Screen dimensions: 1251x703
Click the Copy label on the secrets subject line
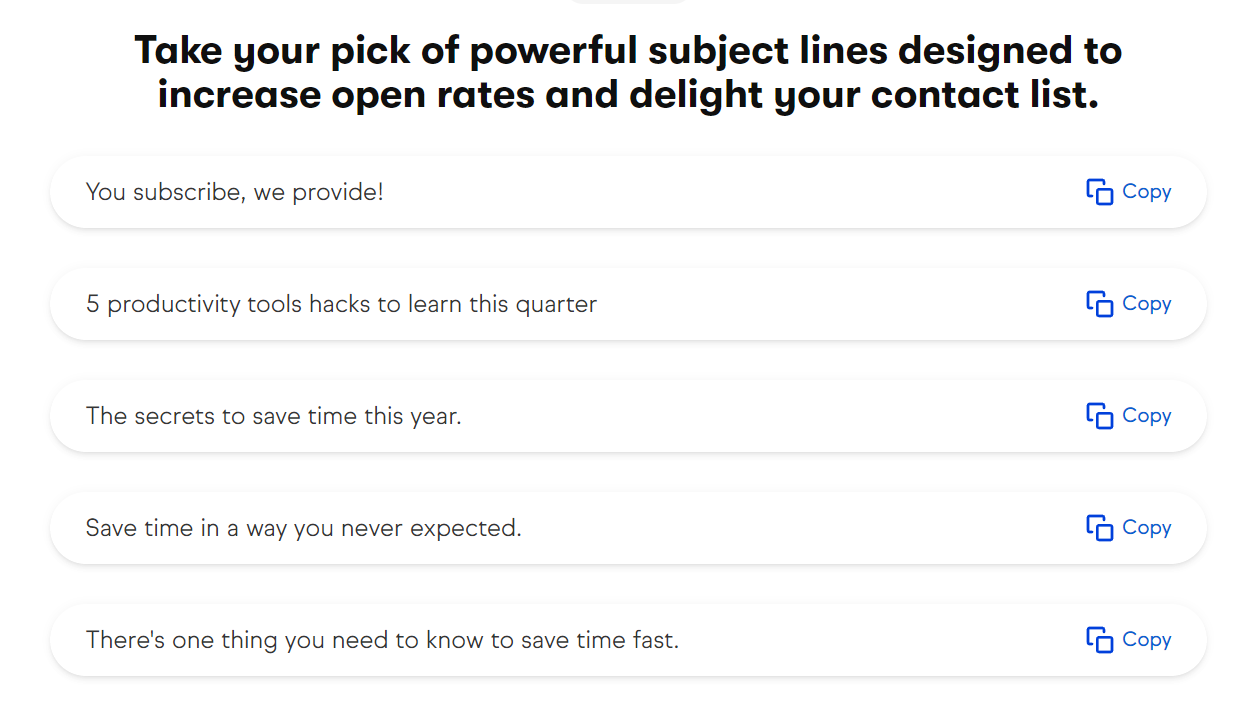click(1147, 415)
